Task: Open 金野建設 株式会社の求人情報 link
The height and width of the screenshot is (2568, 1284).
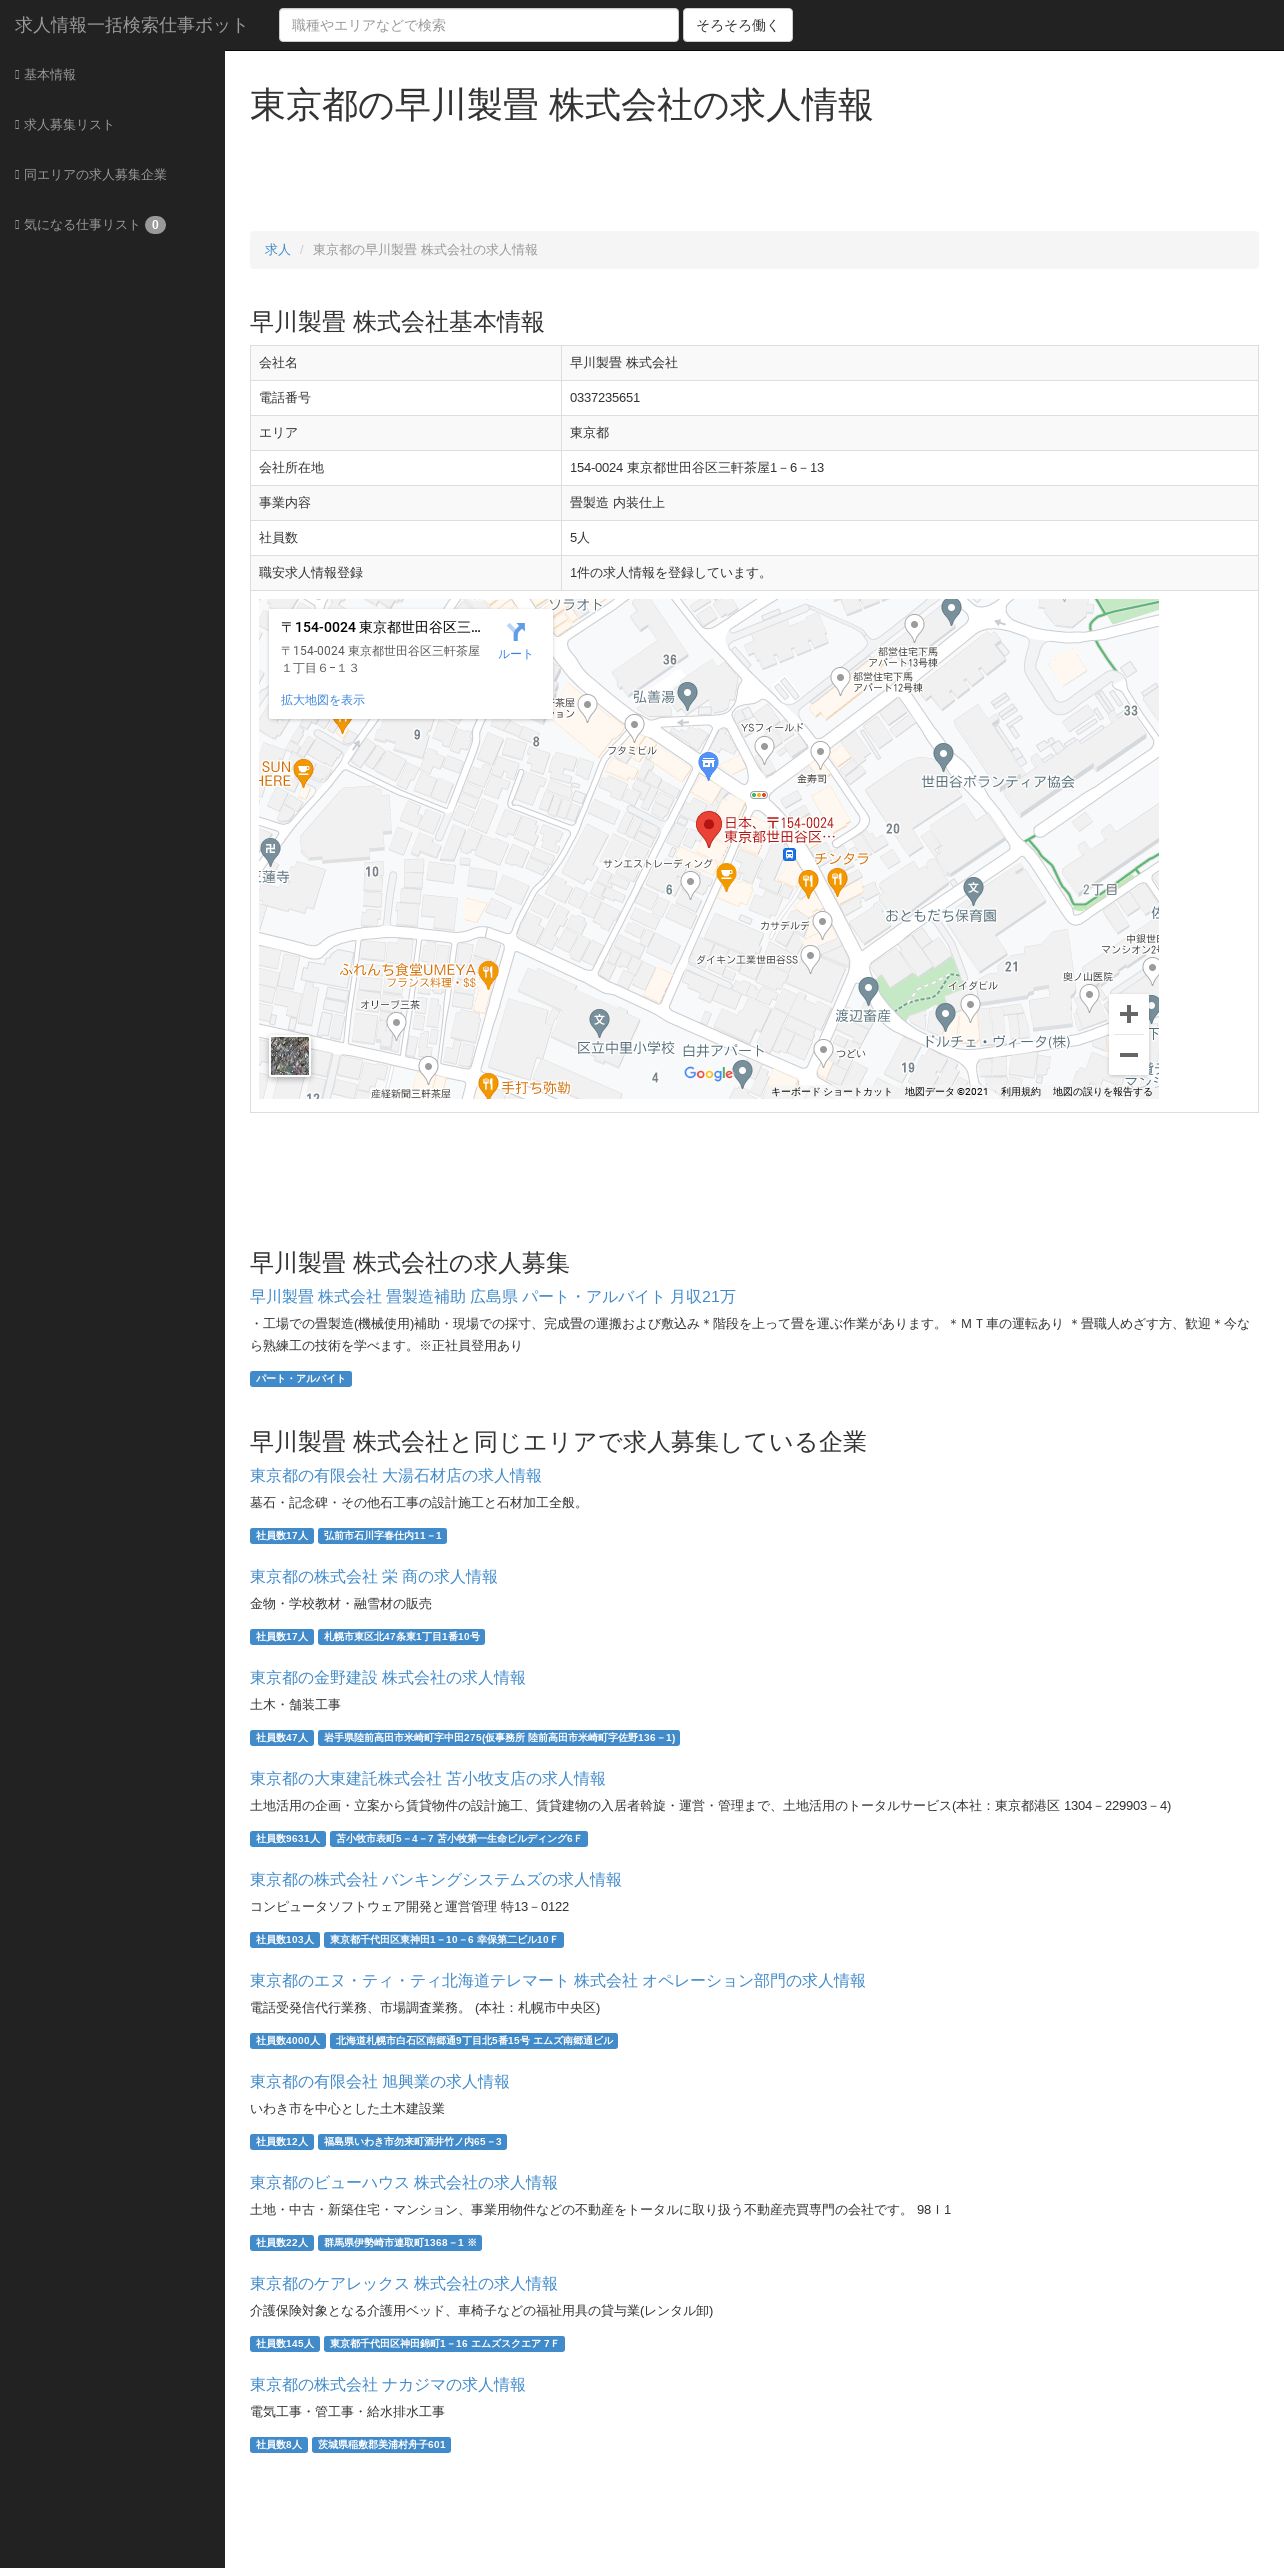Action: [x=387, y=1678]
